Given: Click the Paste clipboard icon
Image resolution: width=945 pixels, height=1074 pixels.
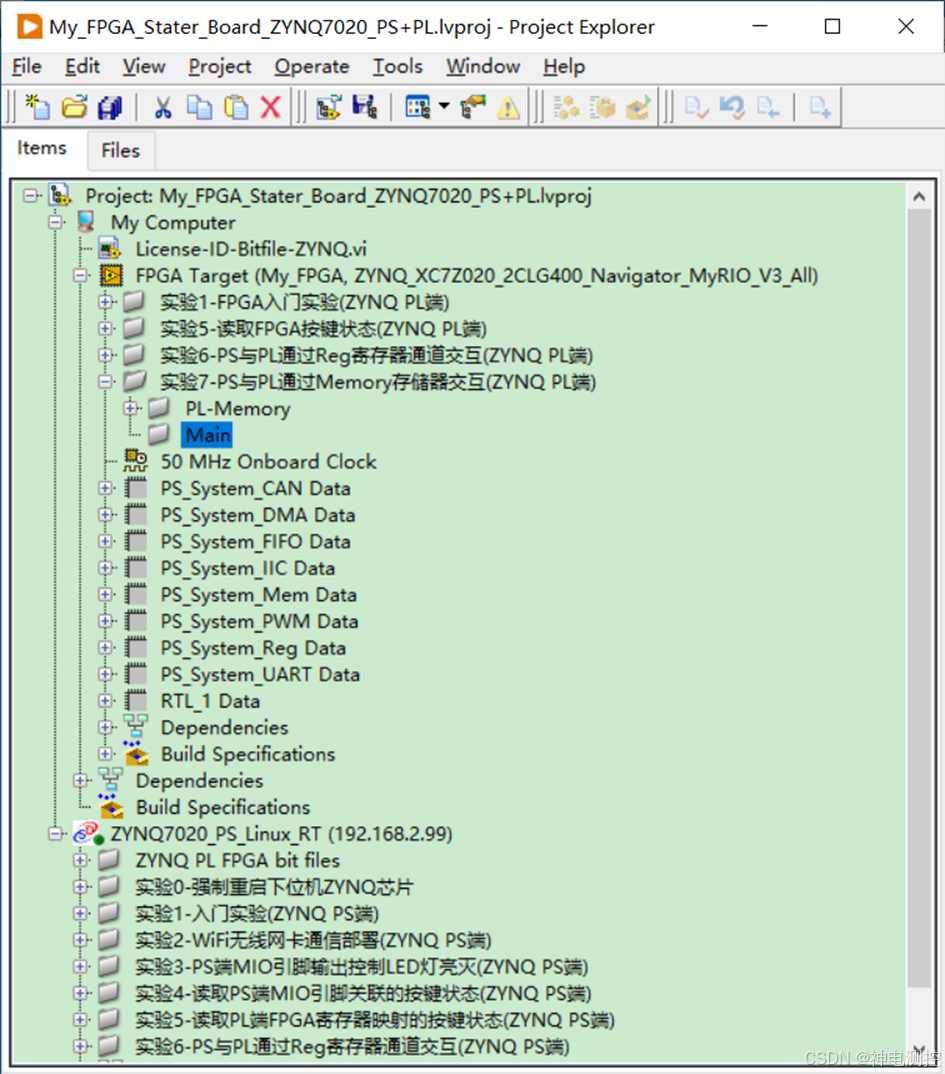Looking at the screenshot, I should point(236,107).
